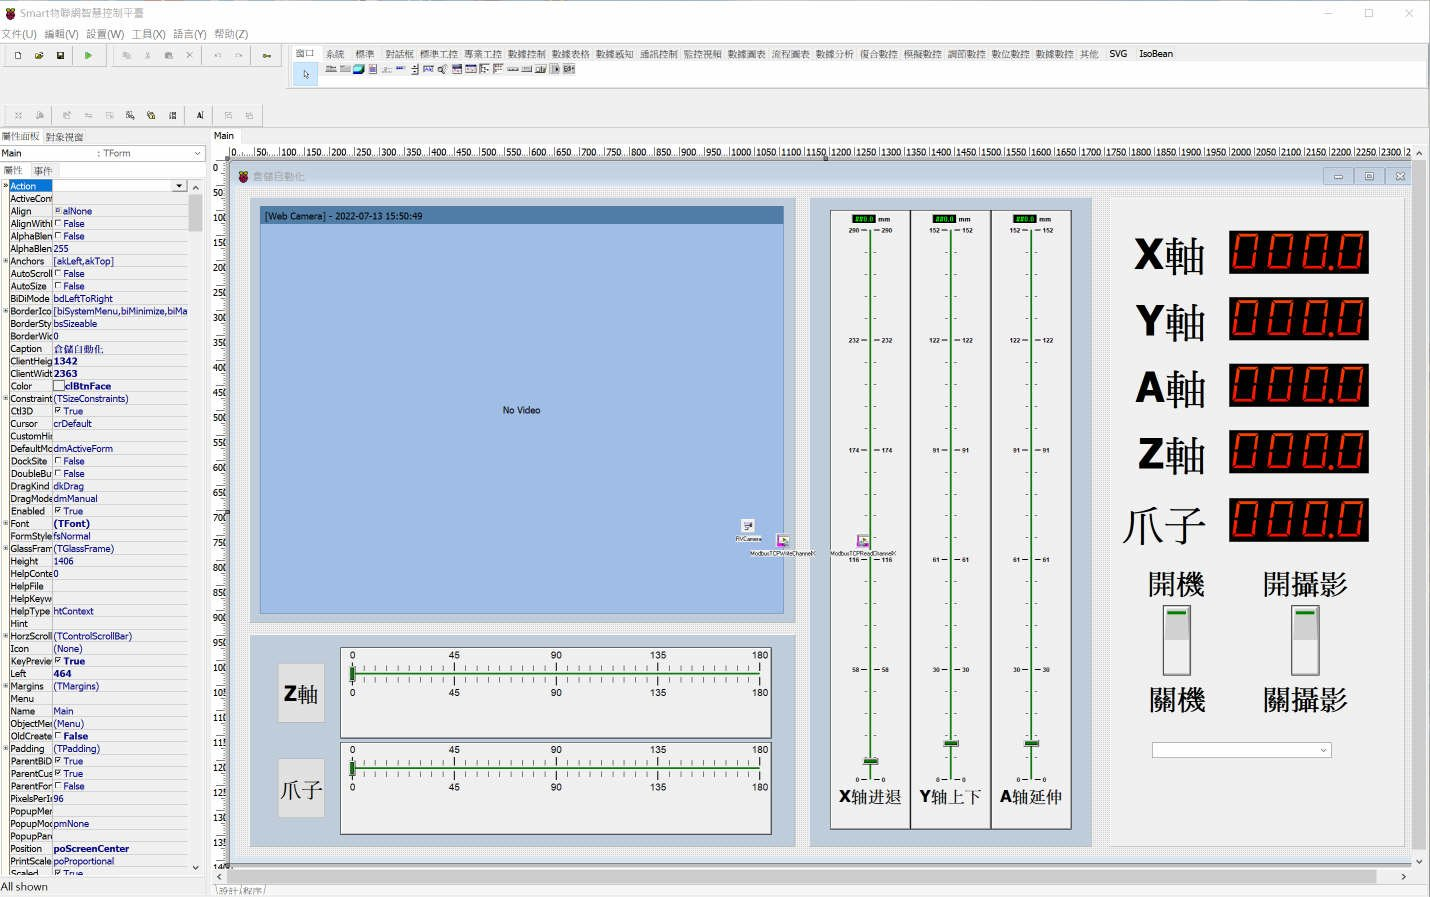Adjust the Y軸上下 vertical slider thumb
Viewport: 1430px width, 897px height.
coord(951,743)
